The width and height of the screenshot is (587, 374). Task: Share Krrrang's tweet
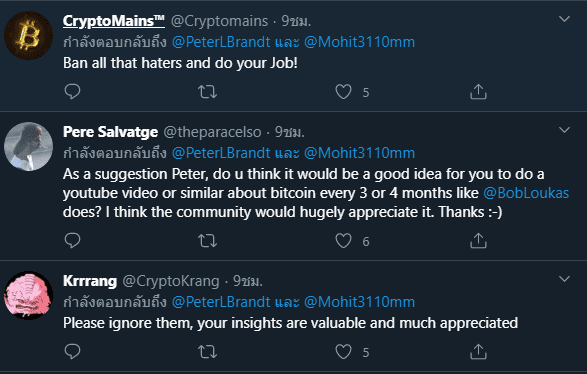point(478,352)
